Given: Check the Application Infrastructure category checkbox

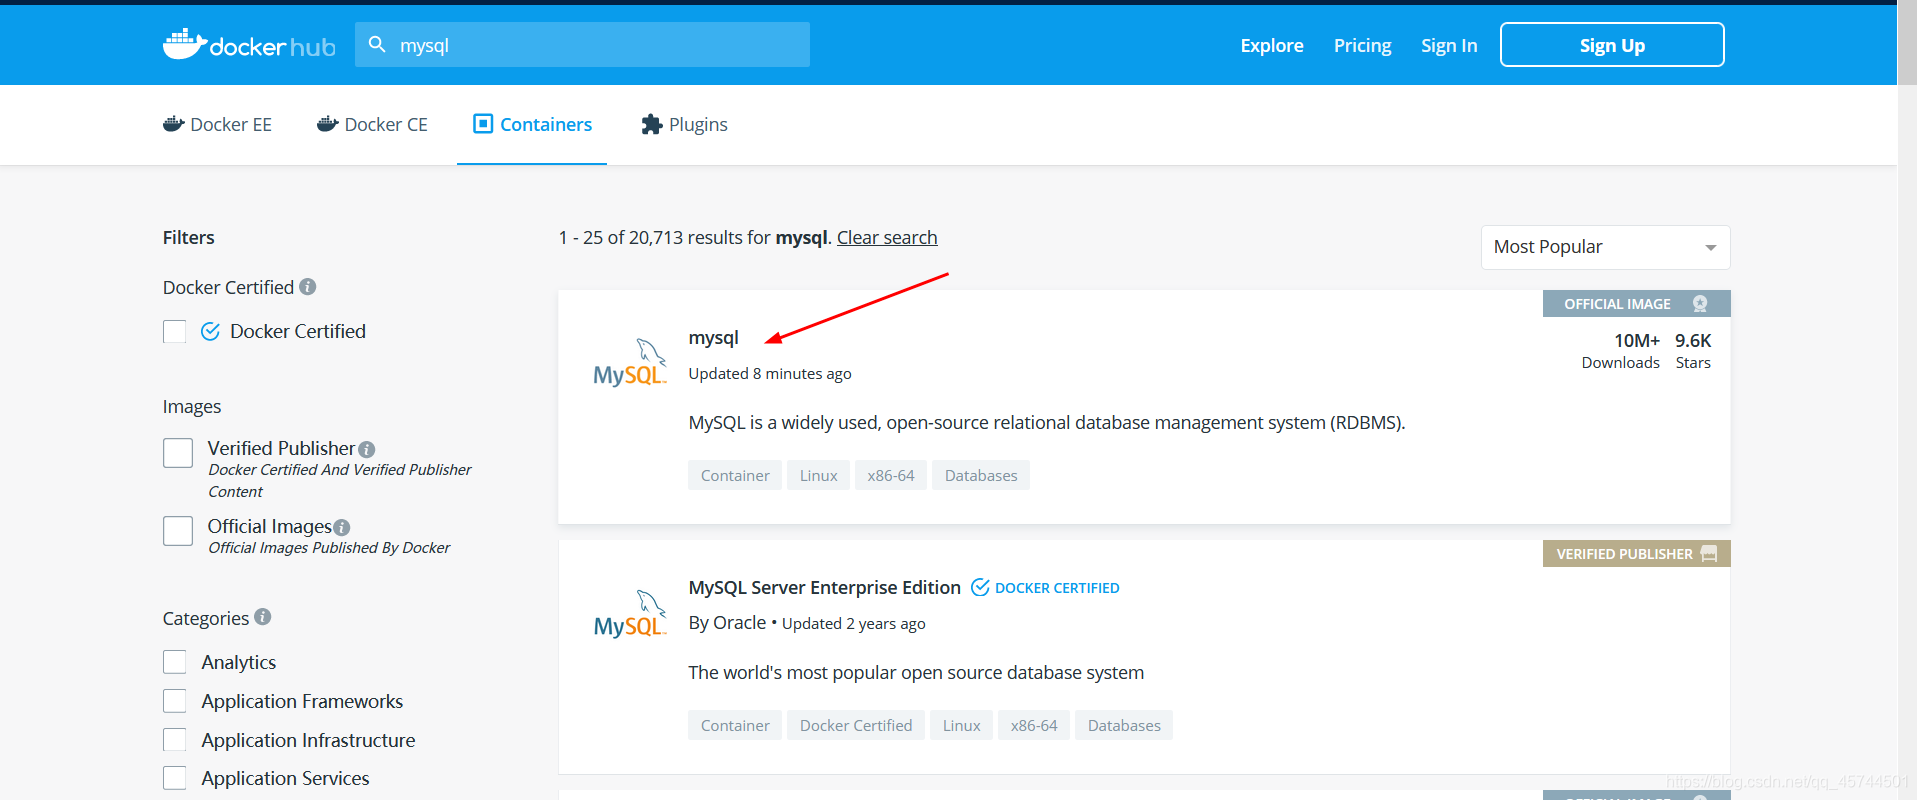Looking at the screenshot, I should tap(175, 740).
